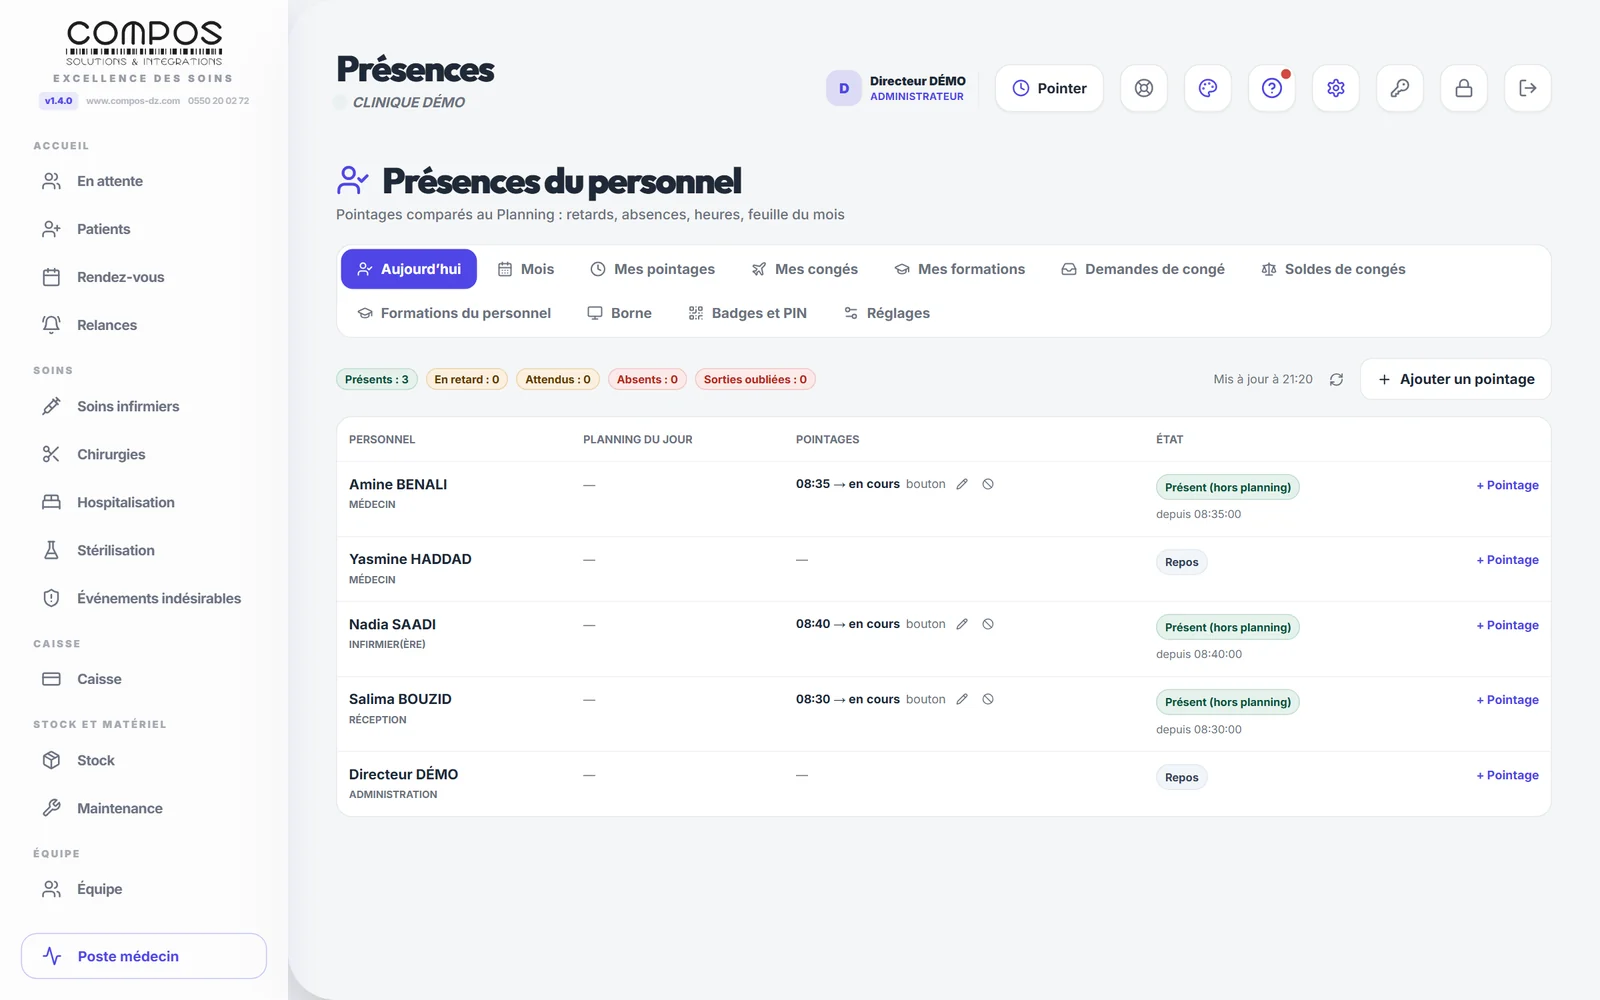Image resolution: width=1600 pixels, height=1000 pixels.
Task: Open Poste médecin
Action: tap(144, 956)
